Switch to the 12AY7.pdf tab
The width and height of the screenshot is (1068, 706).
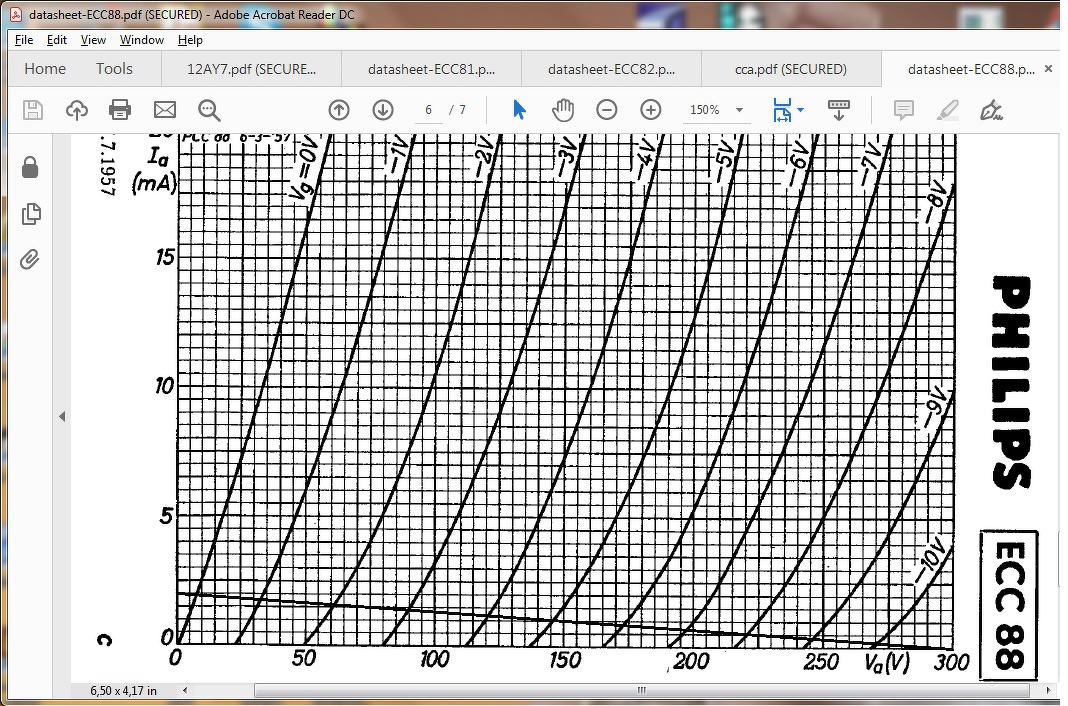pos(251,69)
